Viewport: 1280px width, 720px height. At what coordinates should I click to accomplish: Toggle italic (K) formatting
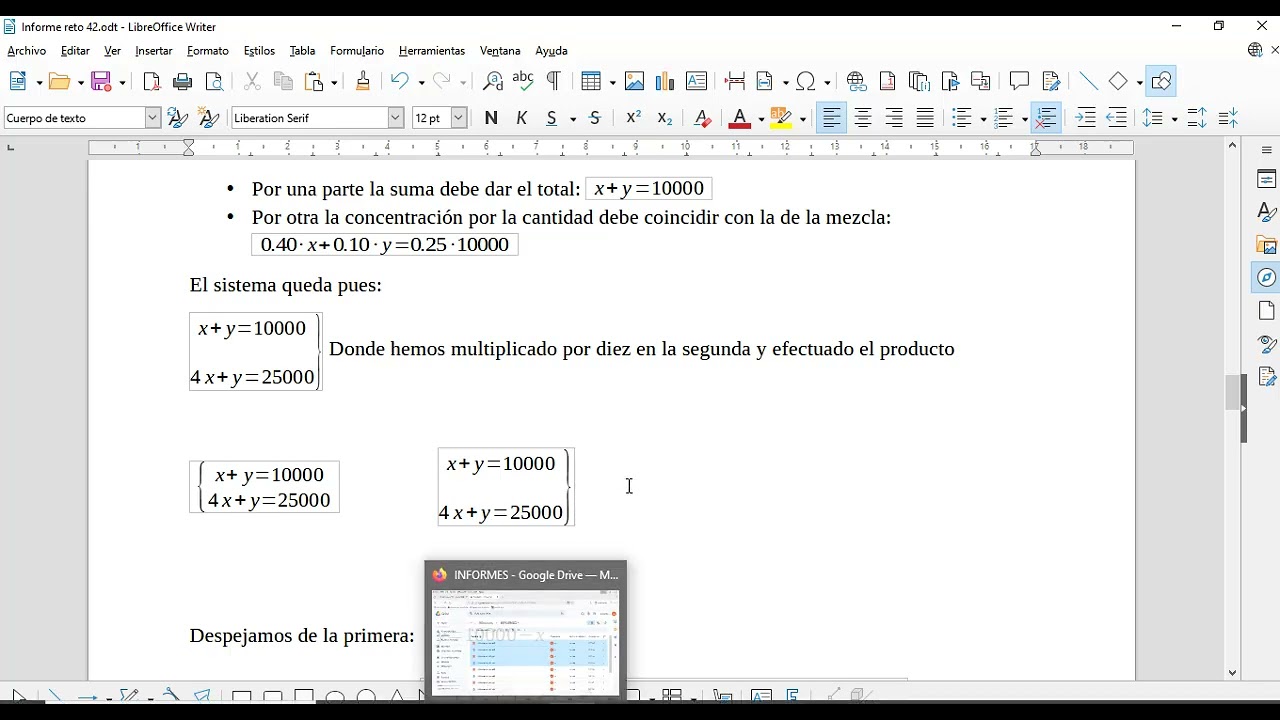[x=522, y=118]
